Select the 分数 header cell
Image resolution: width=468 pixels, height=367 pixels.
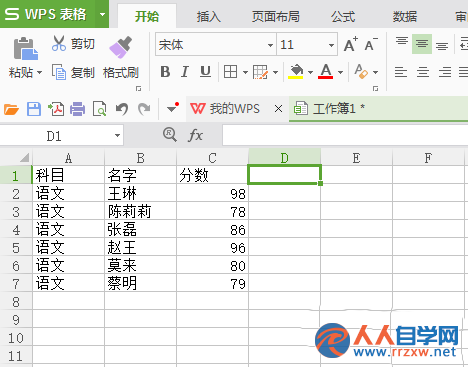pyautogui.click(x=212, y=175)
